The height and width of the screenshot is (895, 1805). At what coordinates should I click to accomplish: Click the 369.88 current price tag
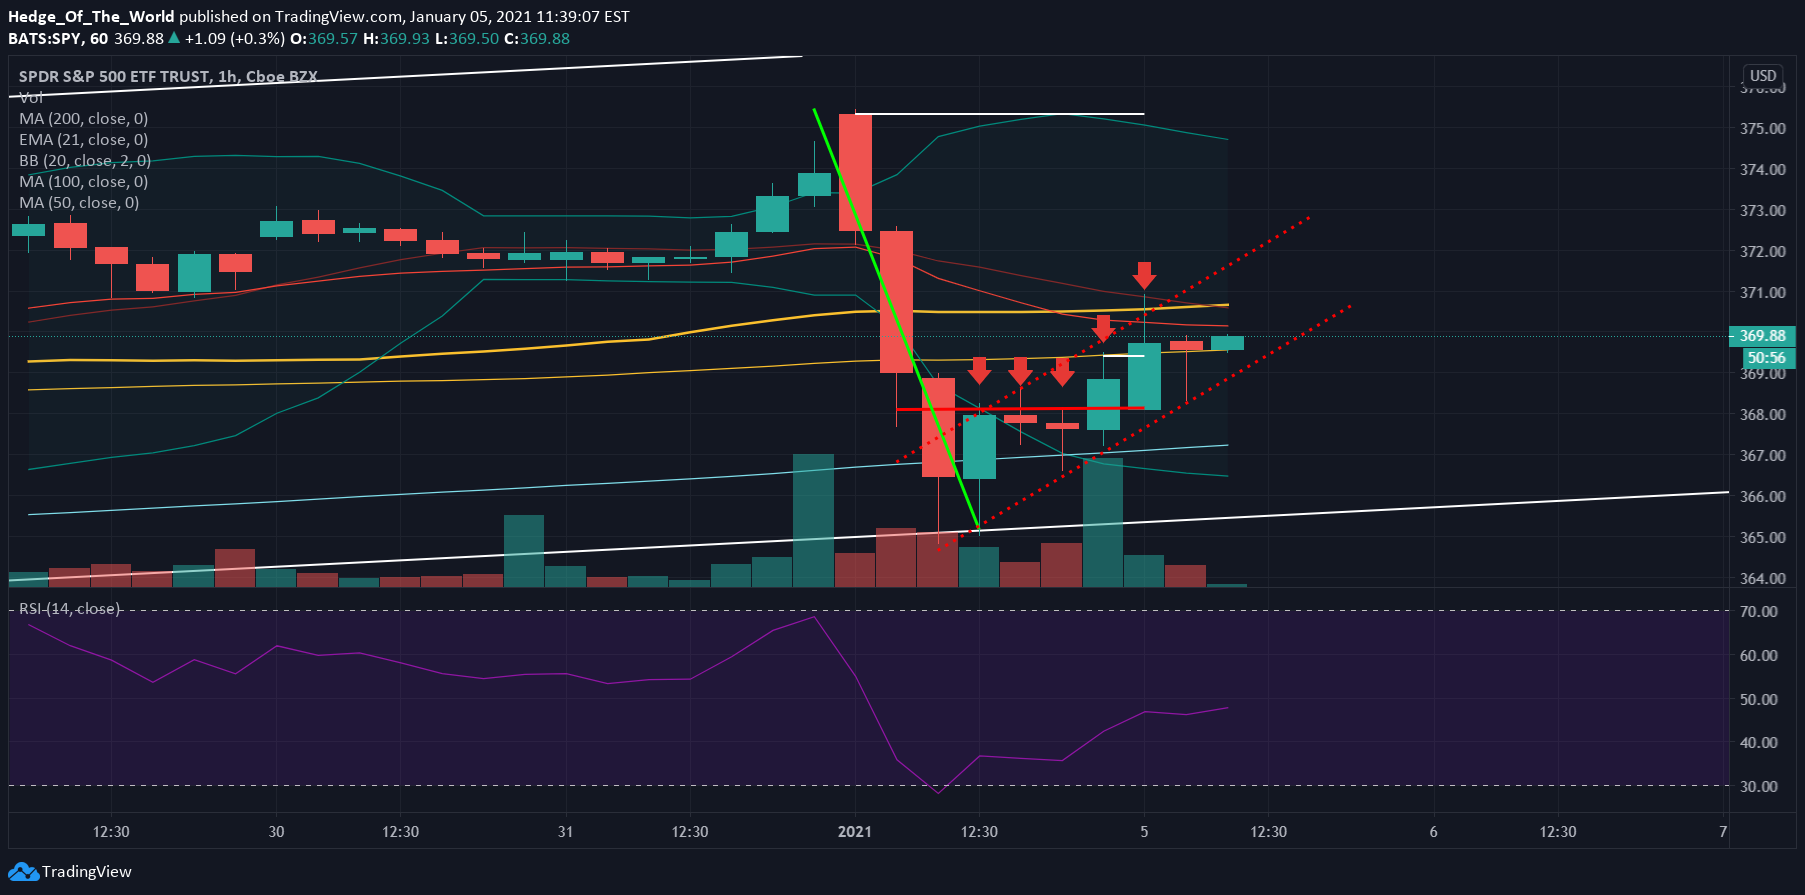pyautogui.click(x=1762, y=336)
